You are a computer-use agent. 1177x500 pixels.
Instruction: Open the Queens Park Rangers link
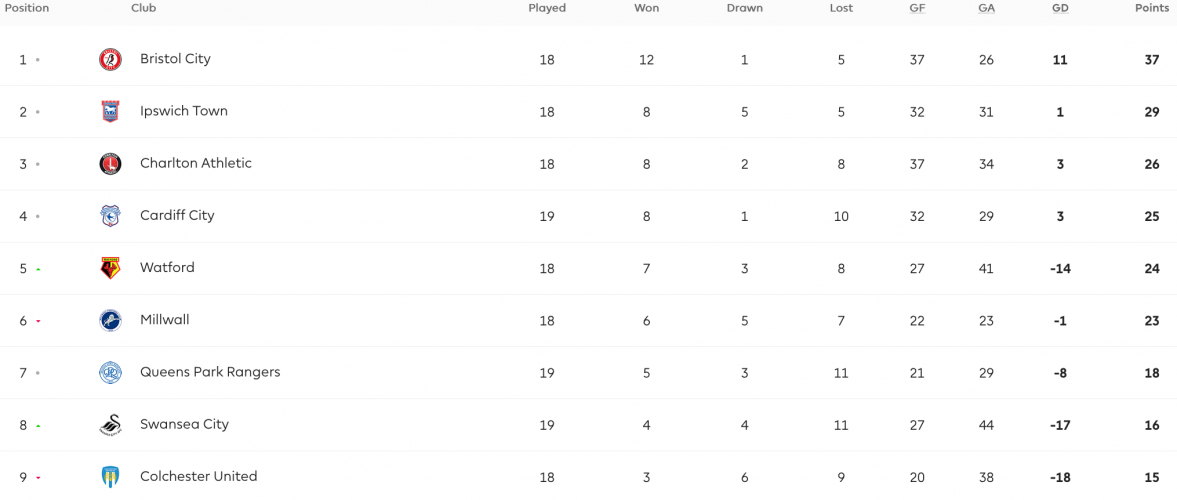click(x=210, y=372)
